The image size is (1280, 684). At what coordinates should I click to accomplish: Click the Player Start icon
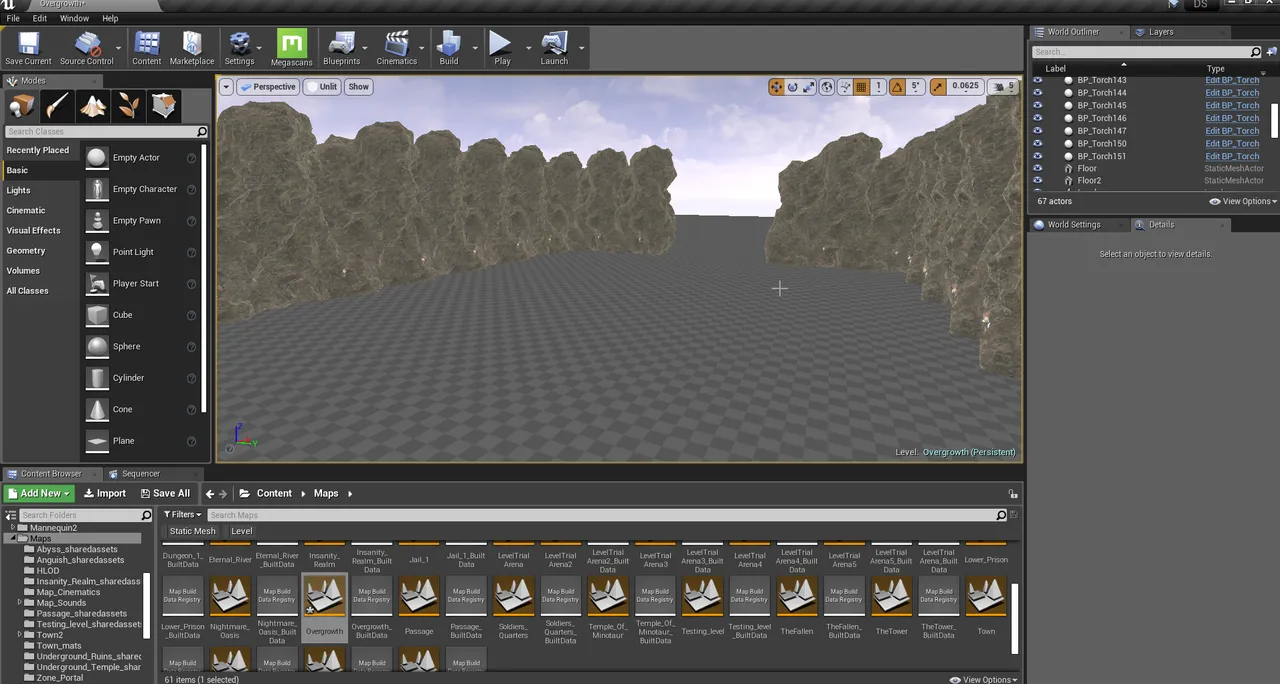[x=97, y=284]
